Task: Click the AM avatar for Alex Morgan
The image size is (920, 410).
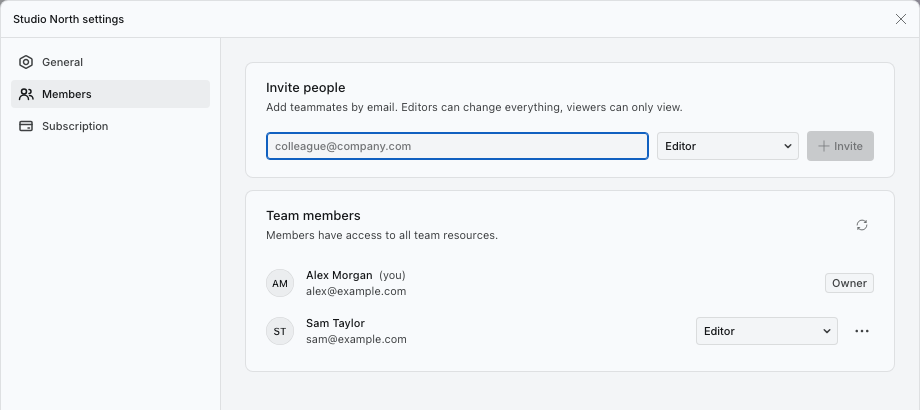Action: [x=280, y=283]
